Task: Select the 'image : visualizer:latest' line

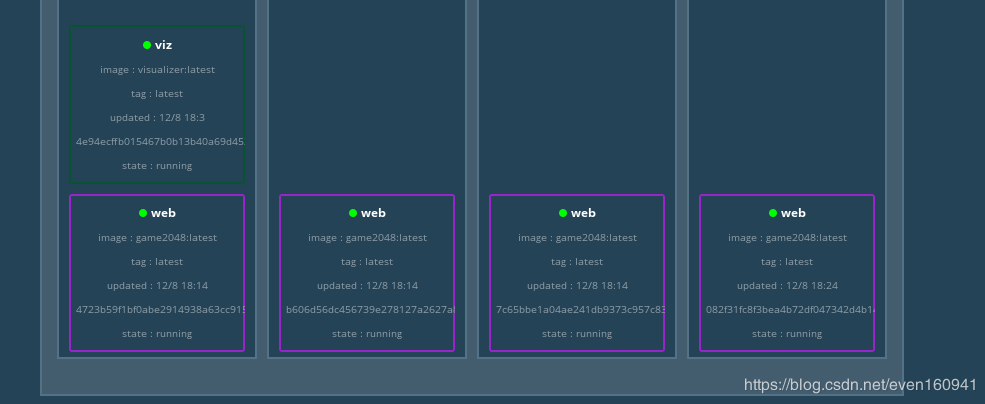Action: pyautogui.click(x=157, y=70)
